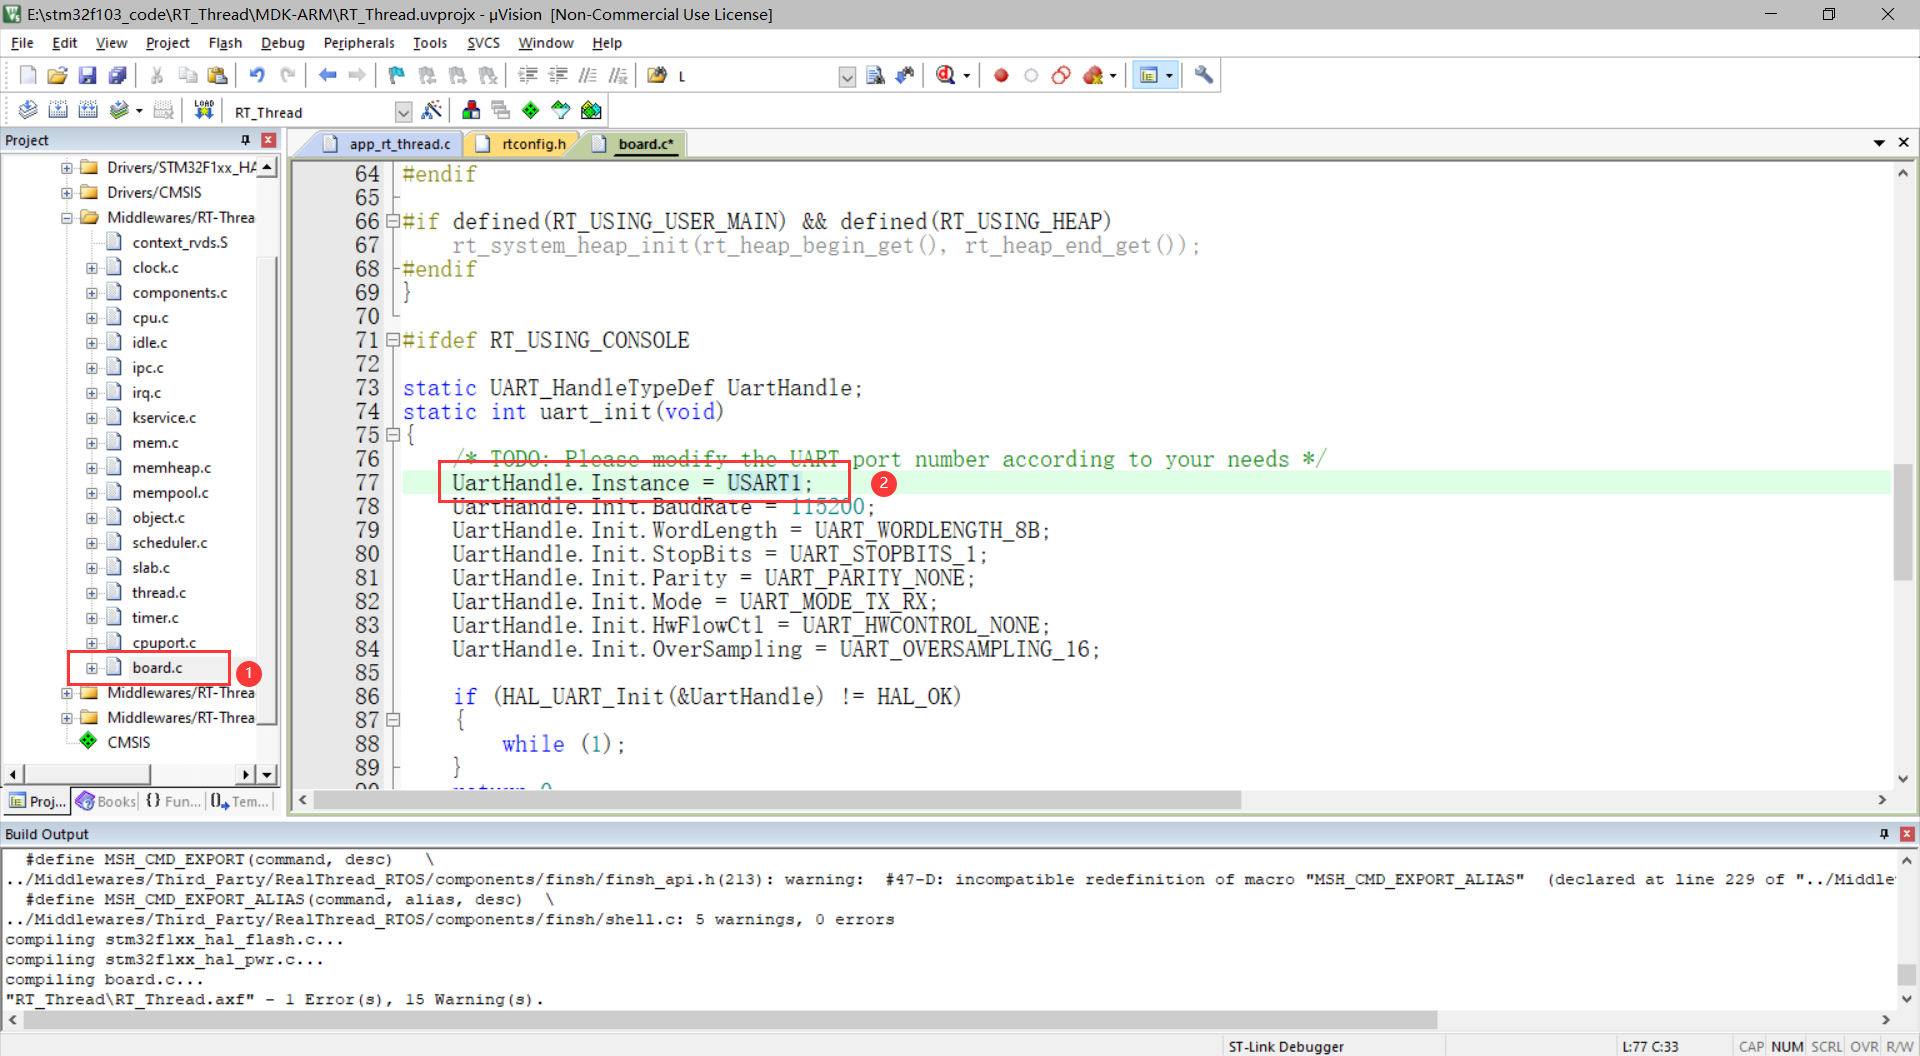Navigate backward with the blue left arrow

(327, 75)
